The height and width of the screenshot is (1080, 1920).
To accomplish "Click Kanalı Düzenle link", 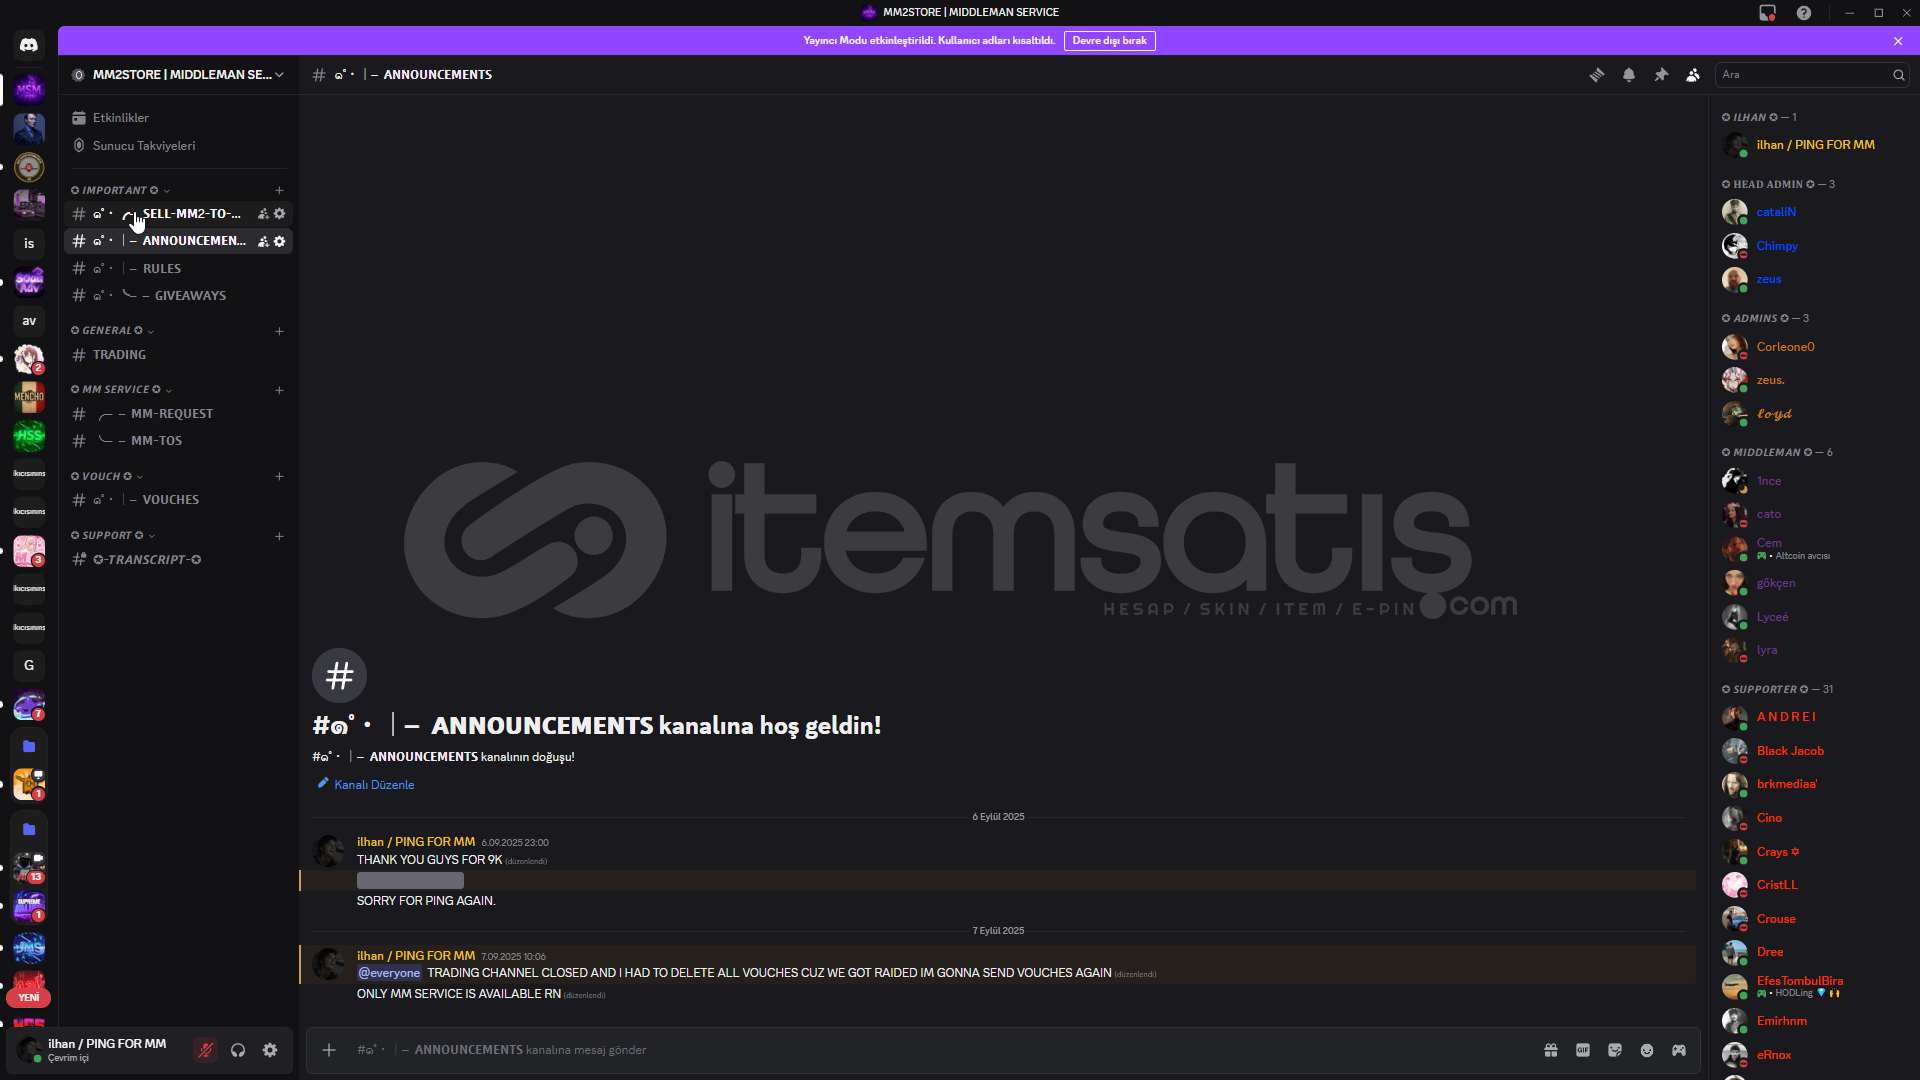I will coord(366,785).
